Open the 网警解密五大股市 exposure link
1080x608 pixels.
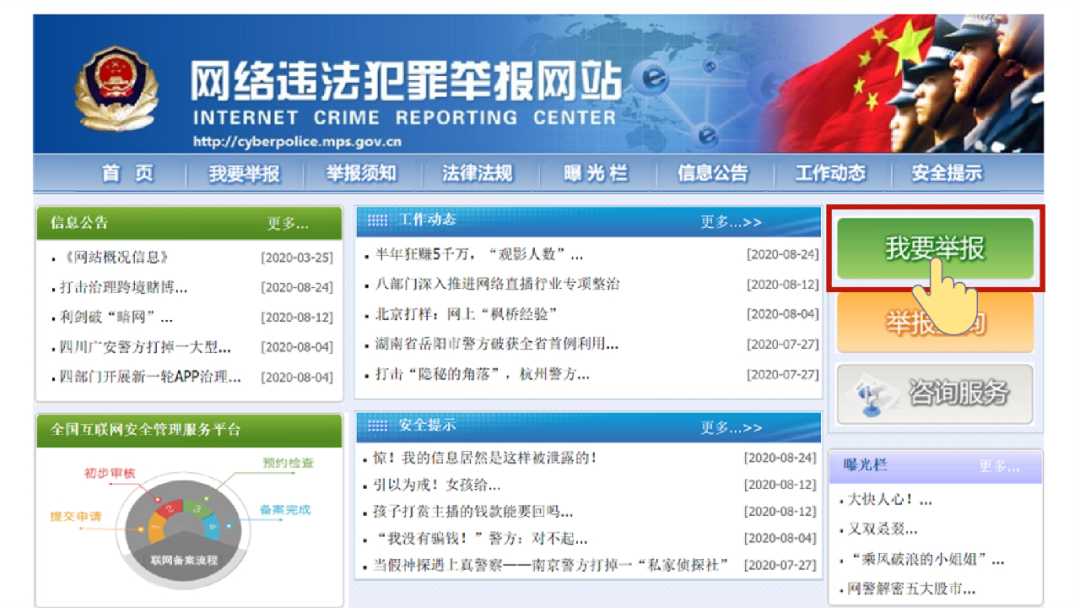click(x=911, y=588)
